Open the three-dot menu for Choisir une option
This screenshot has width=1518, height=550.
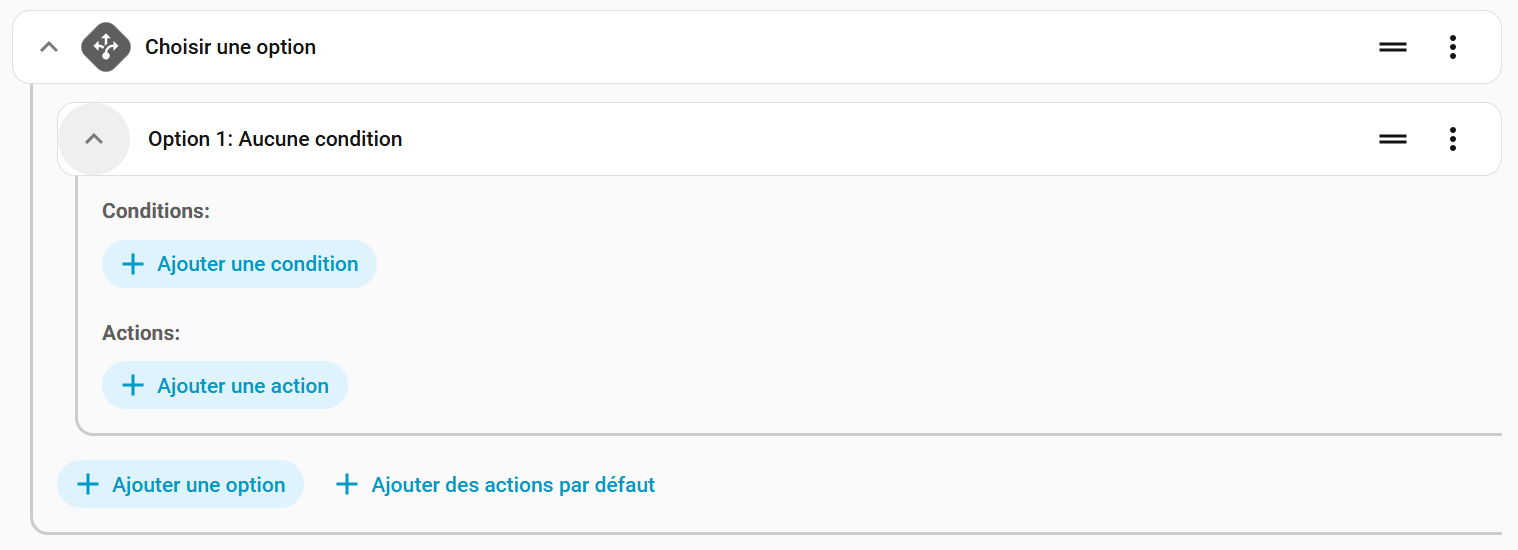[x=1452, y=47]
